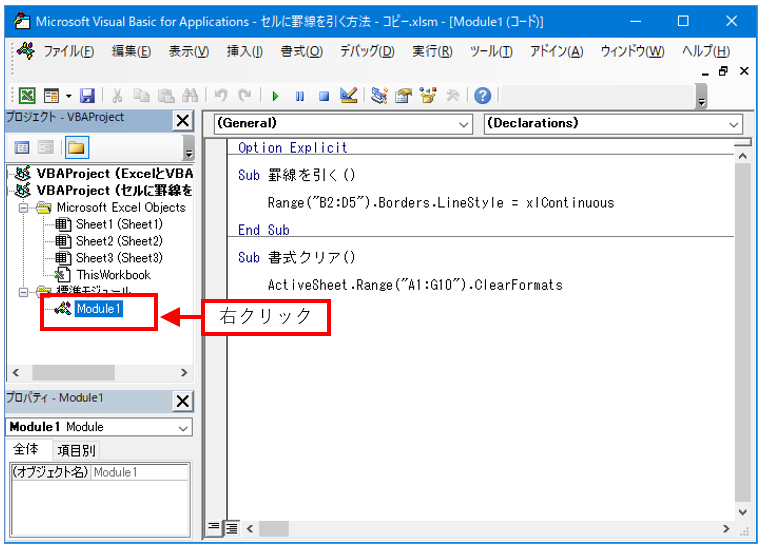Click code window vertical scroll down arrow
The image size is (759, 547).
click(743, 512)
